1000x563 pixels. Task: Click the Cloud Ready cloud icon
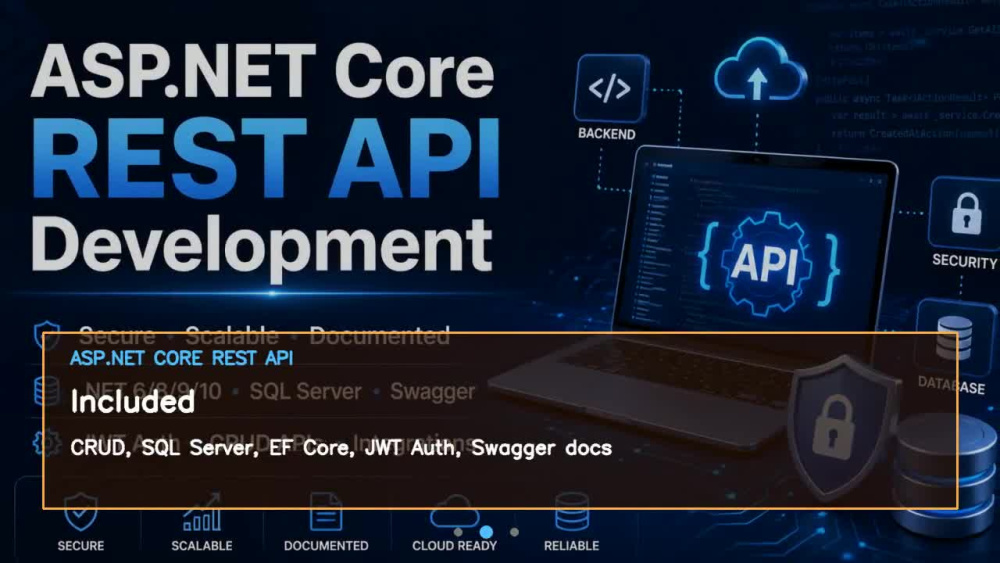coord(454,511)
